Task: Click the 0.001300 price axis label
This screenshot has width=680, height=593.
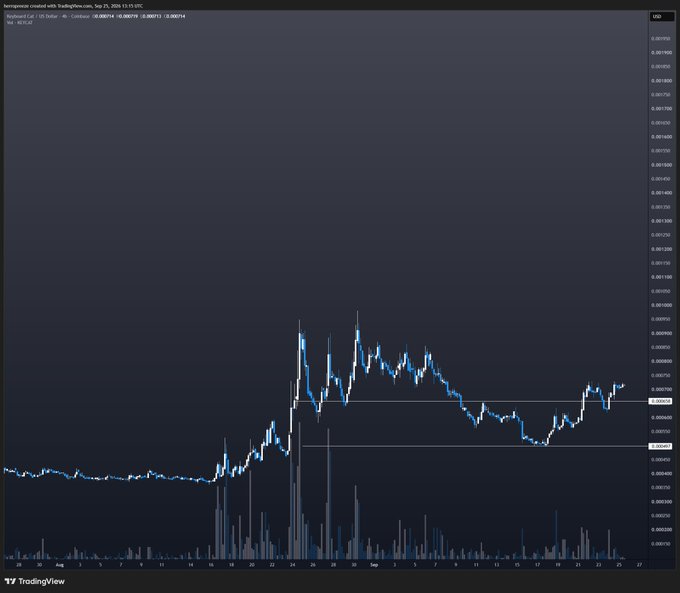Action: click(x=661, y=221)
